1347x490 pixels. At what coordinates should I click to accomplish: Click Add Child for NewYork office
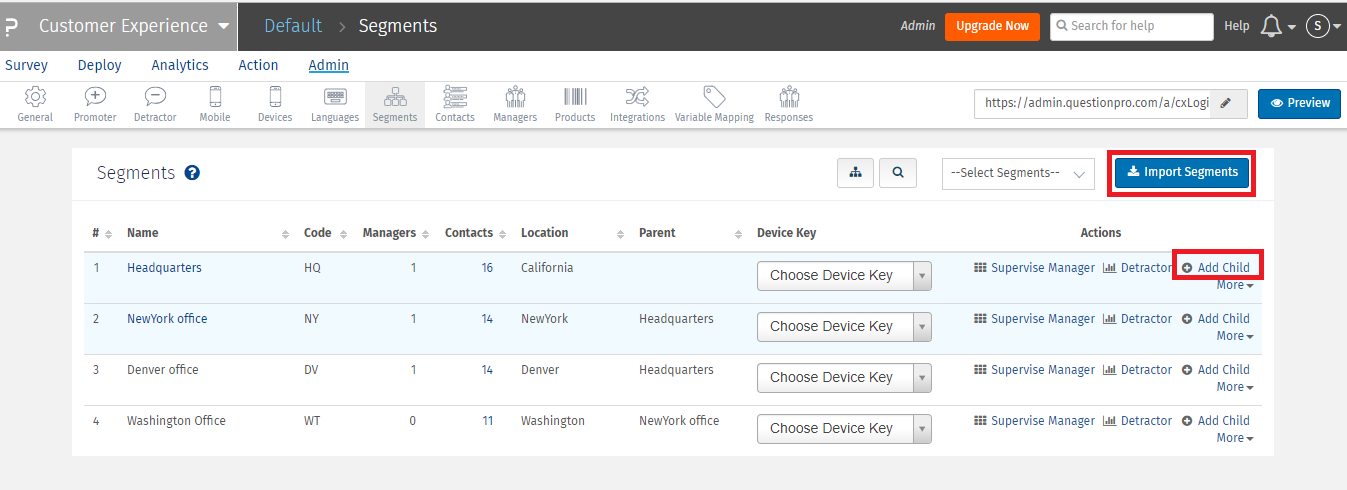point(1216,319)
